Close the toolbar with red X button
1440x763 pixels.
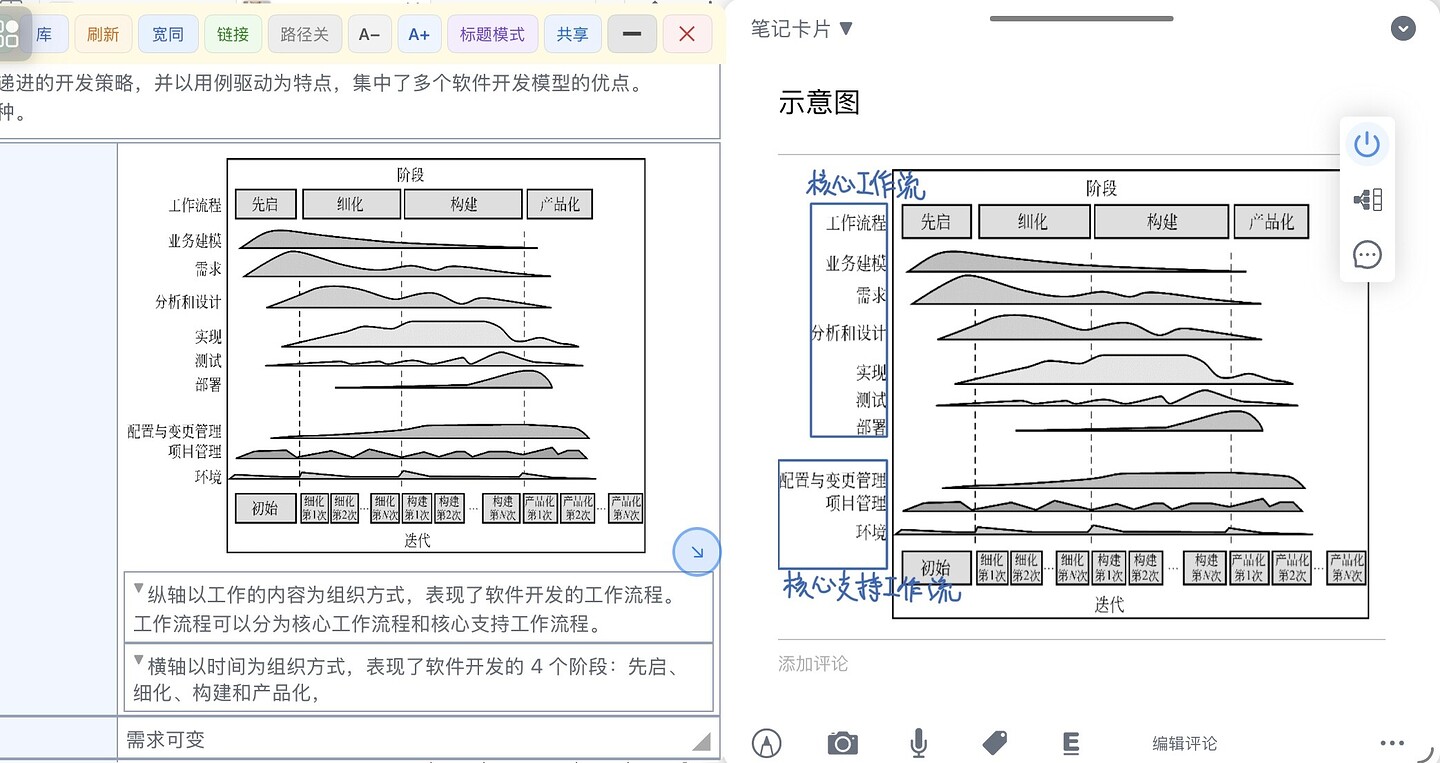pyautogui.click(x=687, y=34)
